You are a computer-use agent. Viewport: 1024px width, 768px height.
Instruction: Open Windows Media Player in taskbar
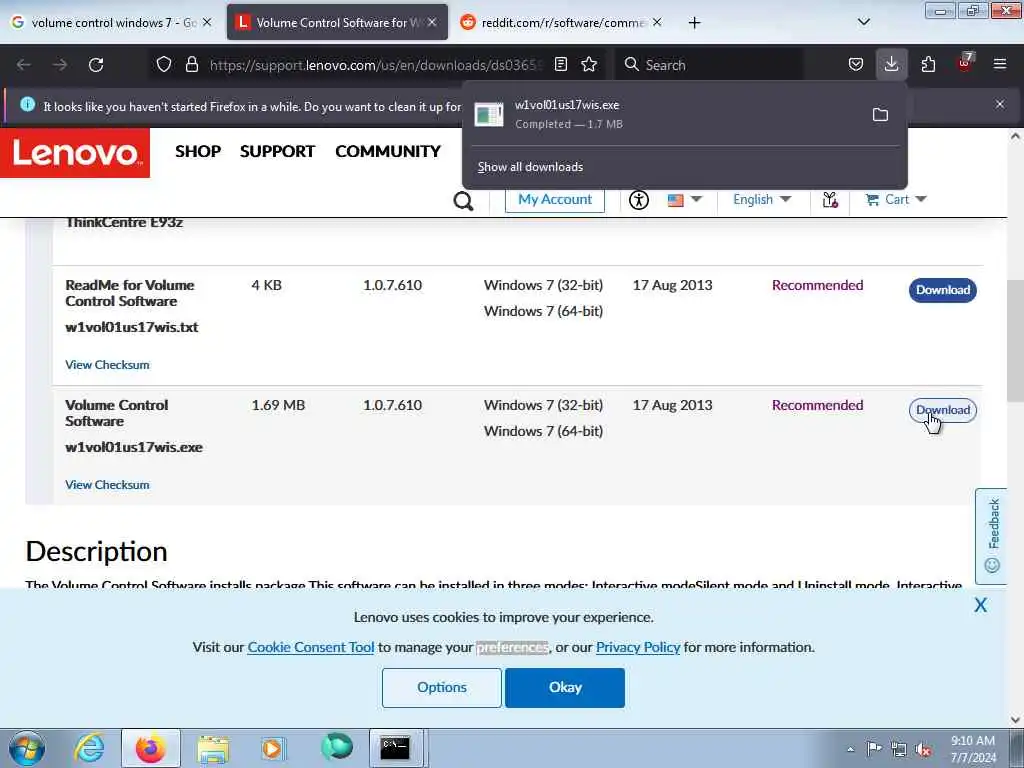tap(273, 748)
